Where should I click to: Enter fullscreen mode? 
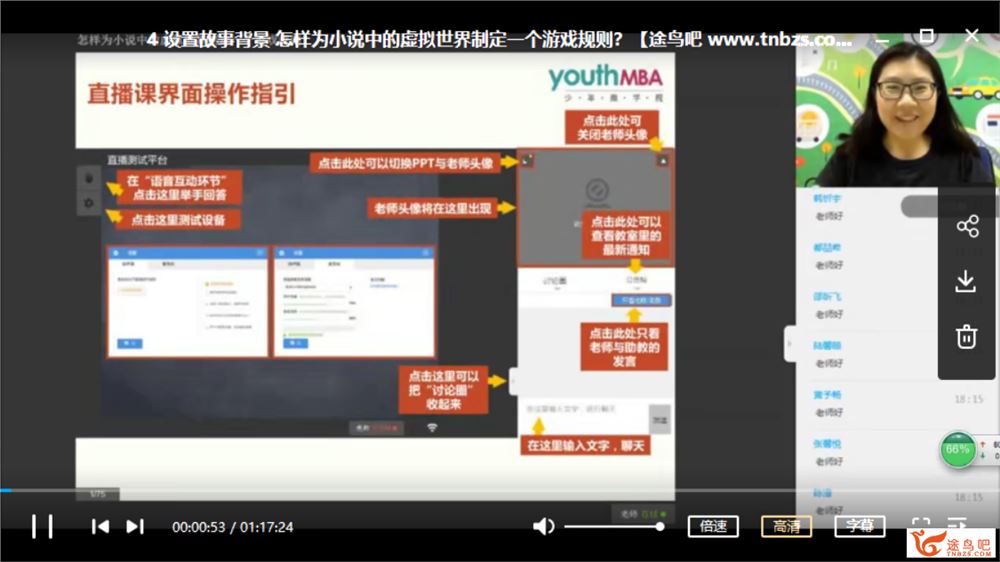tap(920, 524)
